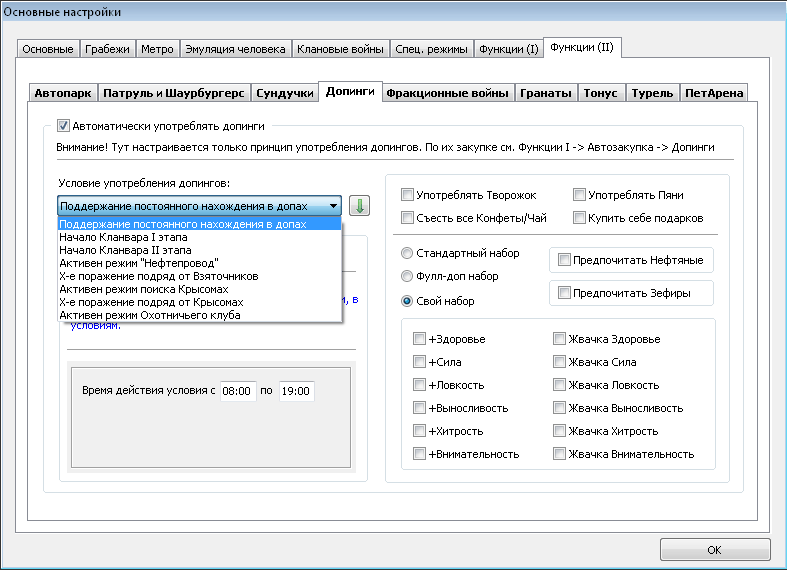Screen dimensions: 787x570
Task: Switch to the "Основные" tab
Action: 48,49
